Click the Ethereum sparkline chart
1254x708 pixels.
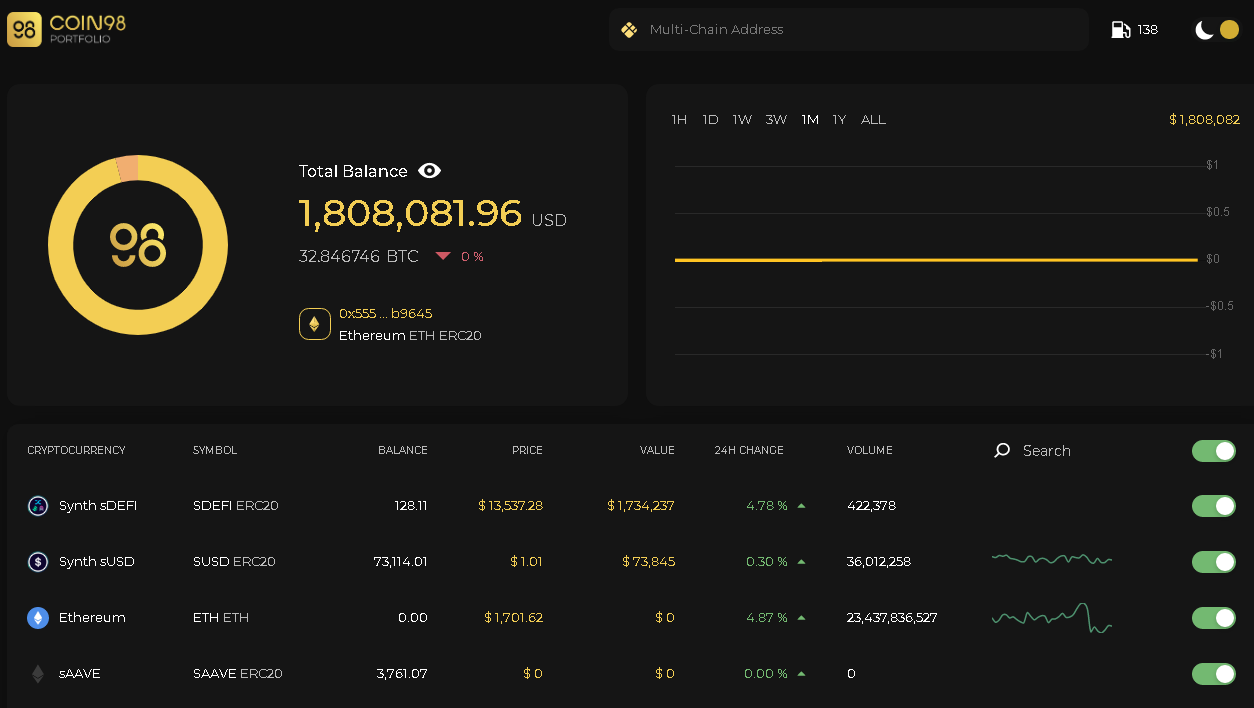[x=1052, y=618]
